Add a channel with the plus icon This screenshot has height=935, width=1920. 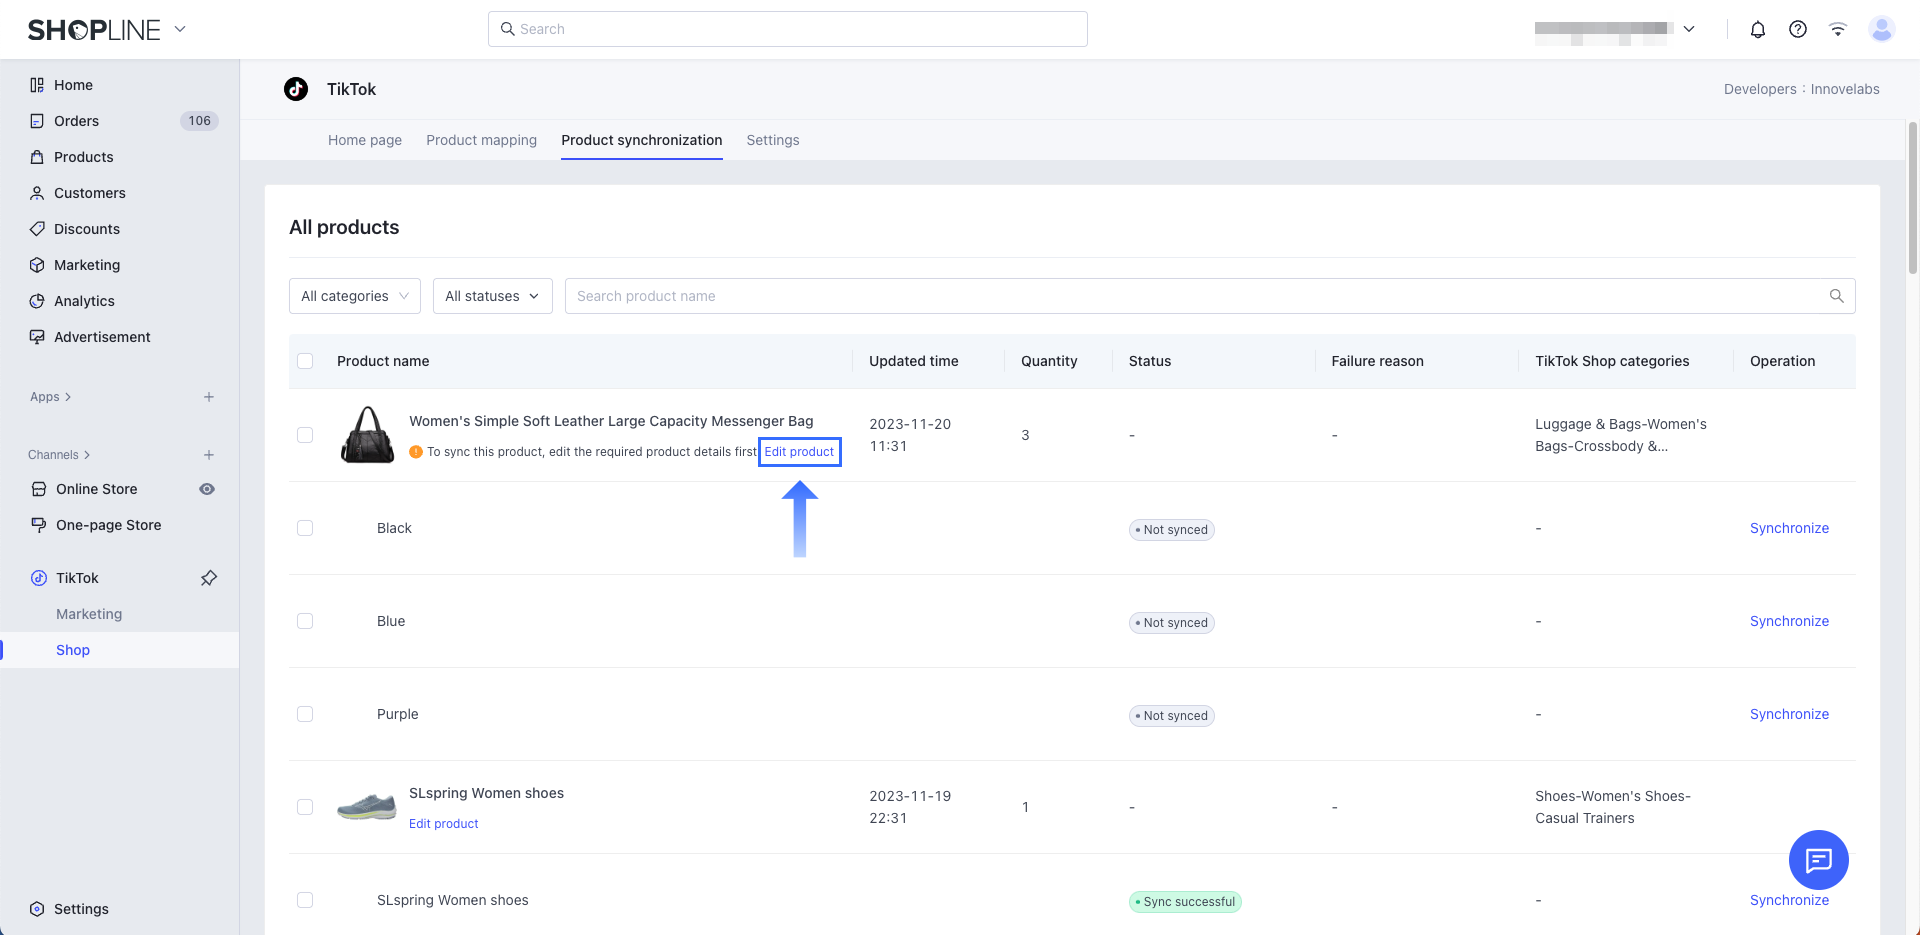(209, 455)
